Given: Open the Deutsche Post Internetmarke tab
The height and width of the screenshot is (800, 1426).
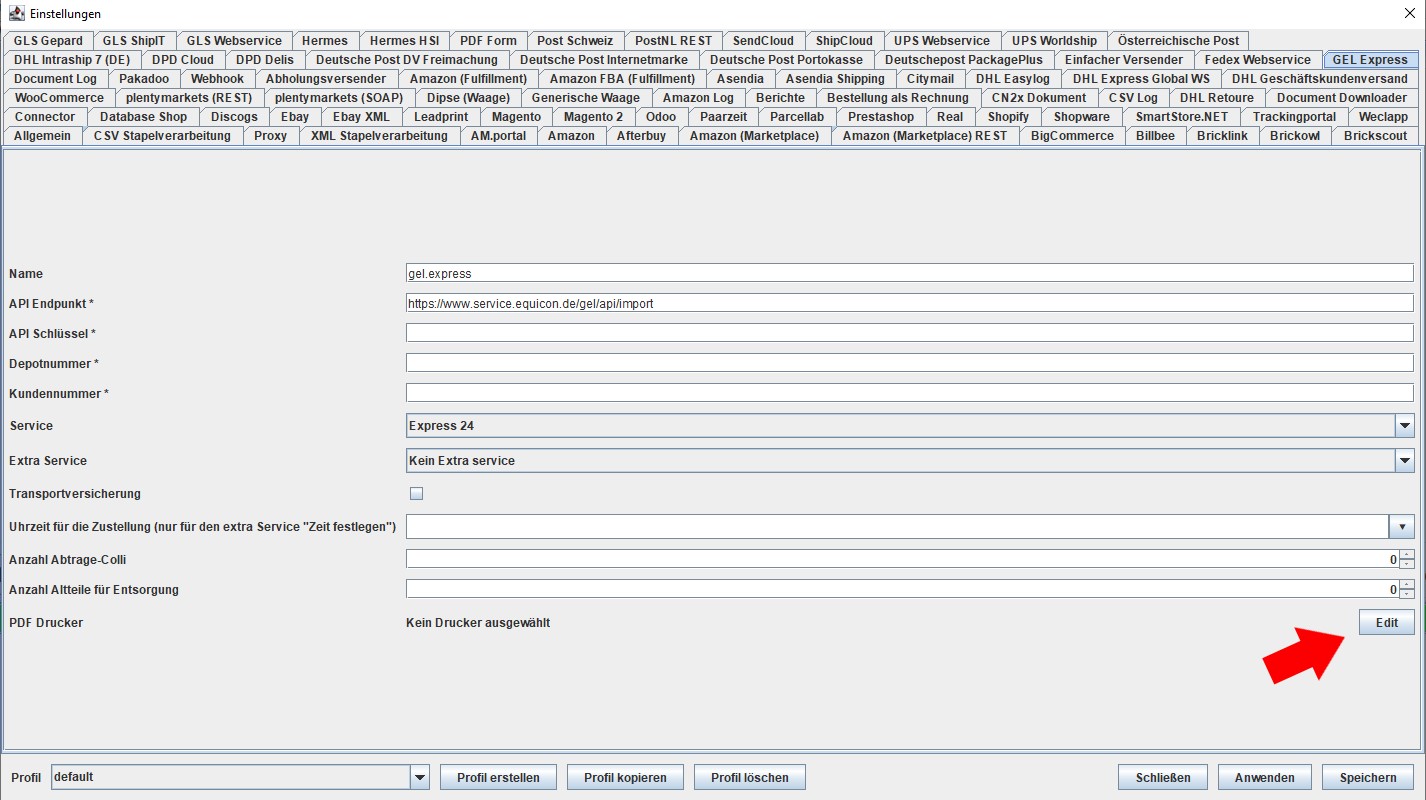Looking at the screenshot, I should tap(604, 60).
